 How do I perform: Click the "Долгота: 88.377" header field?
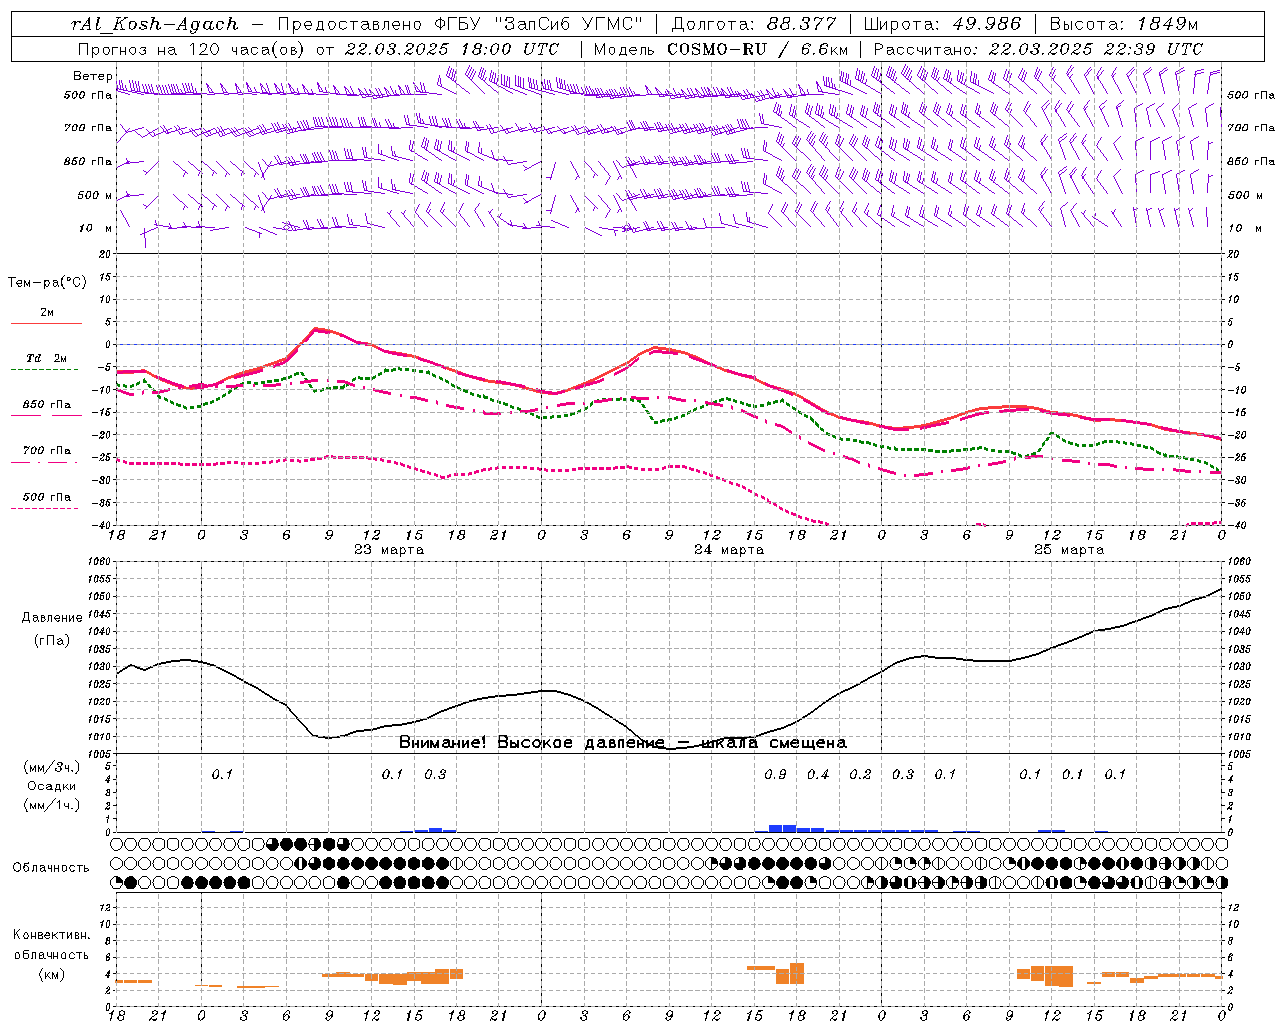tap(753, 24)
